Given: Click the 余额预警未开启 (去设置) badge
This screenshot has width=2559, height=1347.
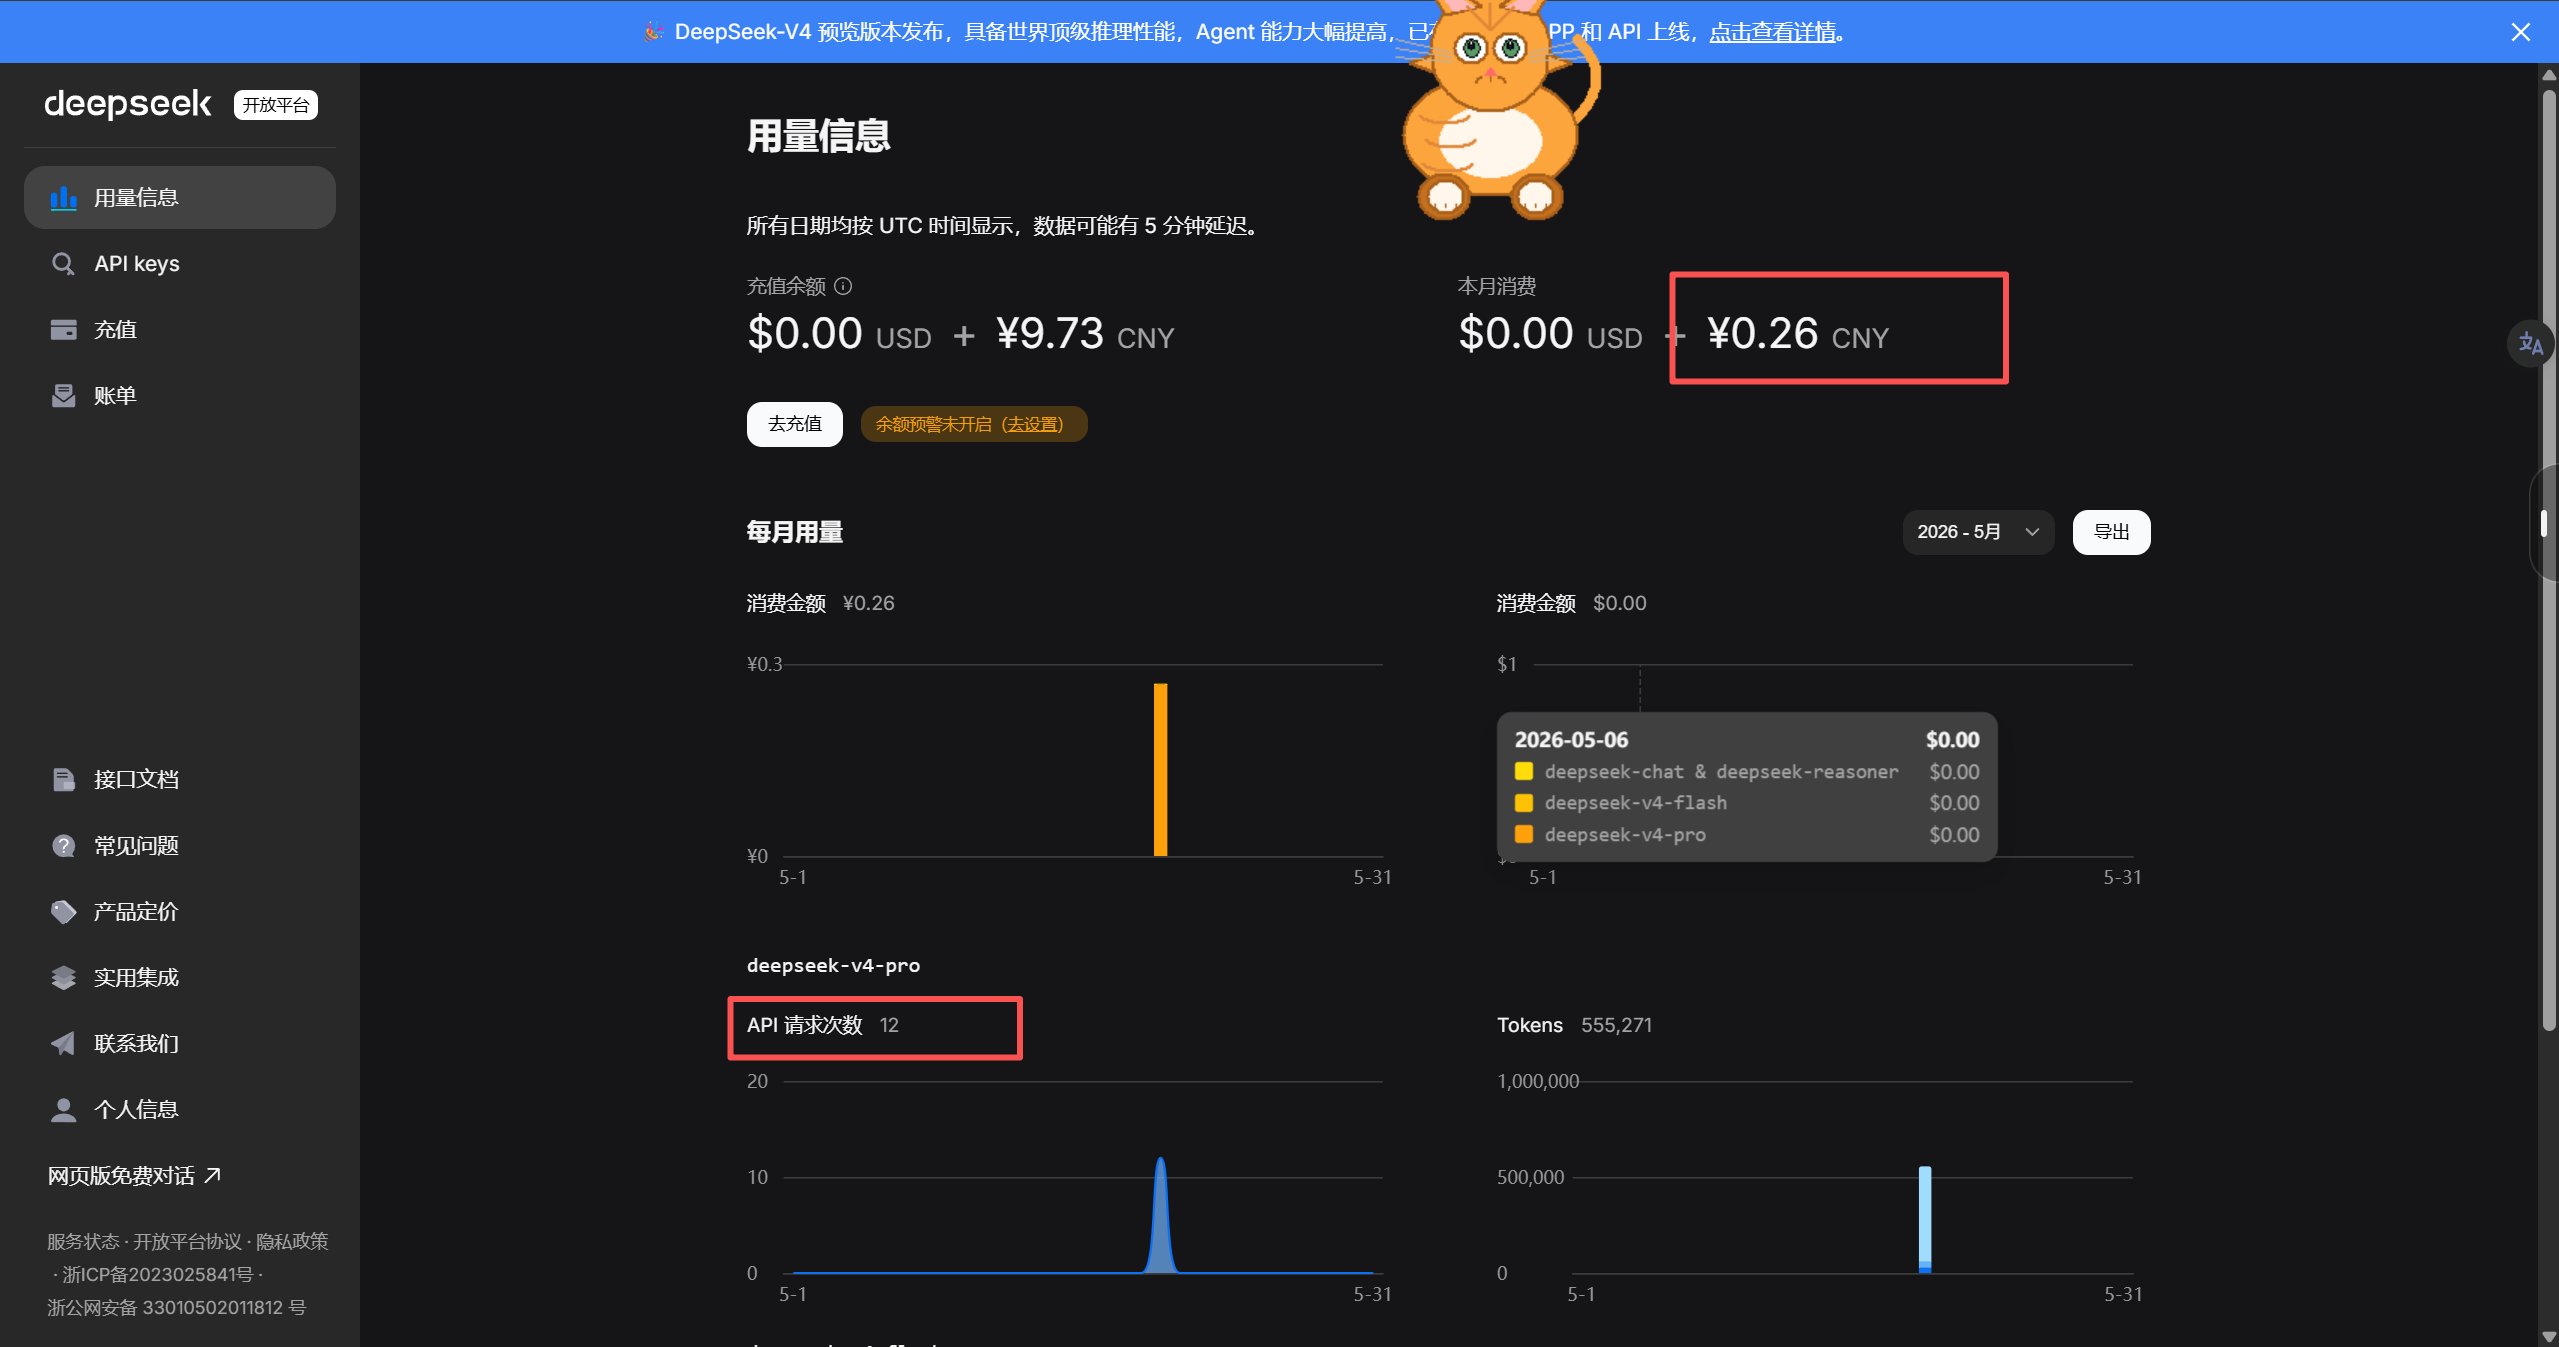Looking at the screenshot, I should click(x=973, y=424).
